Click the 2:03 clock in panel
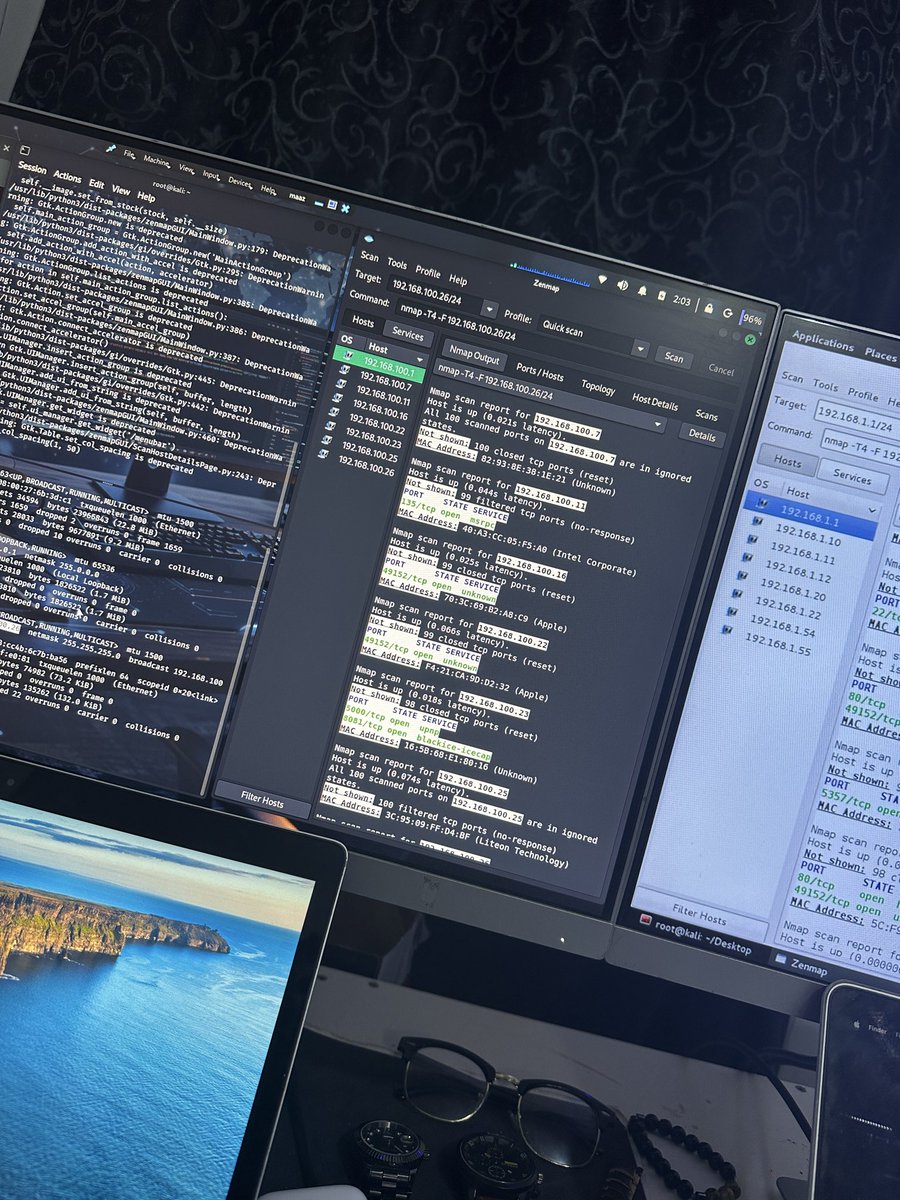Viewport: 900px width, 1200px height. (682, 299)
